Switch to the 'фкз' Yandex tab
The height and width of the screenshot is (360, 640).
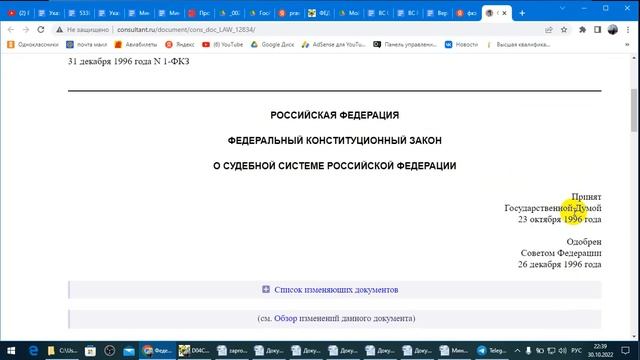(467, 13)
